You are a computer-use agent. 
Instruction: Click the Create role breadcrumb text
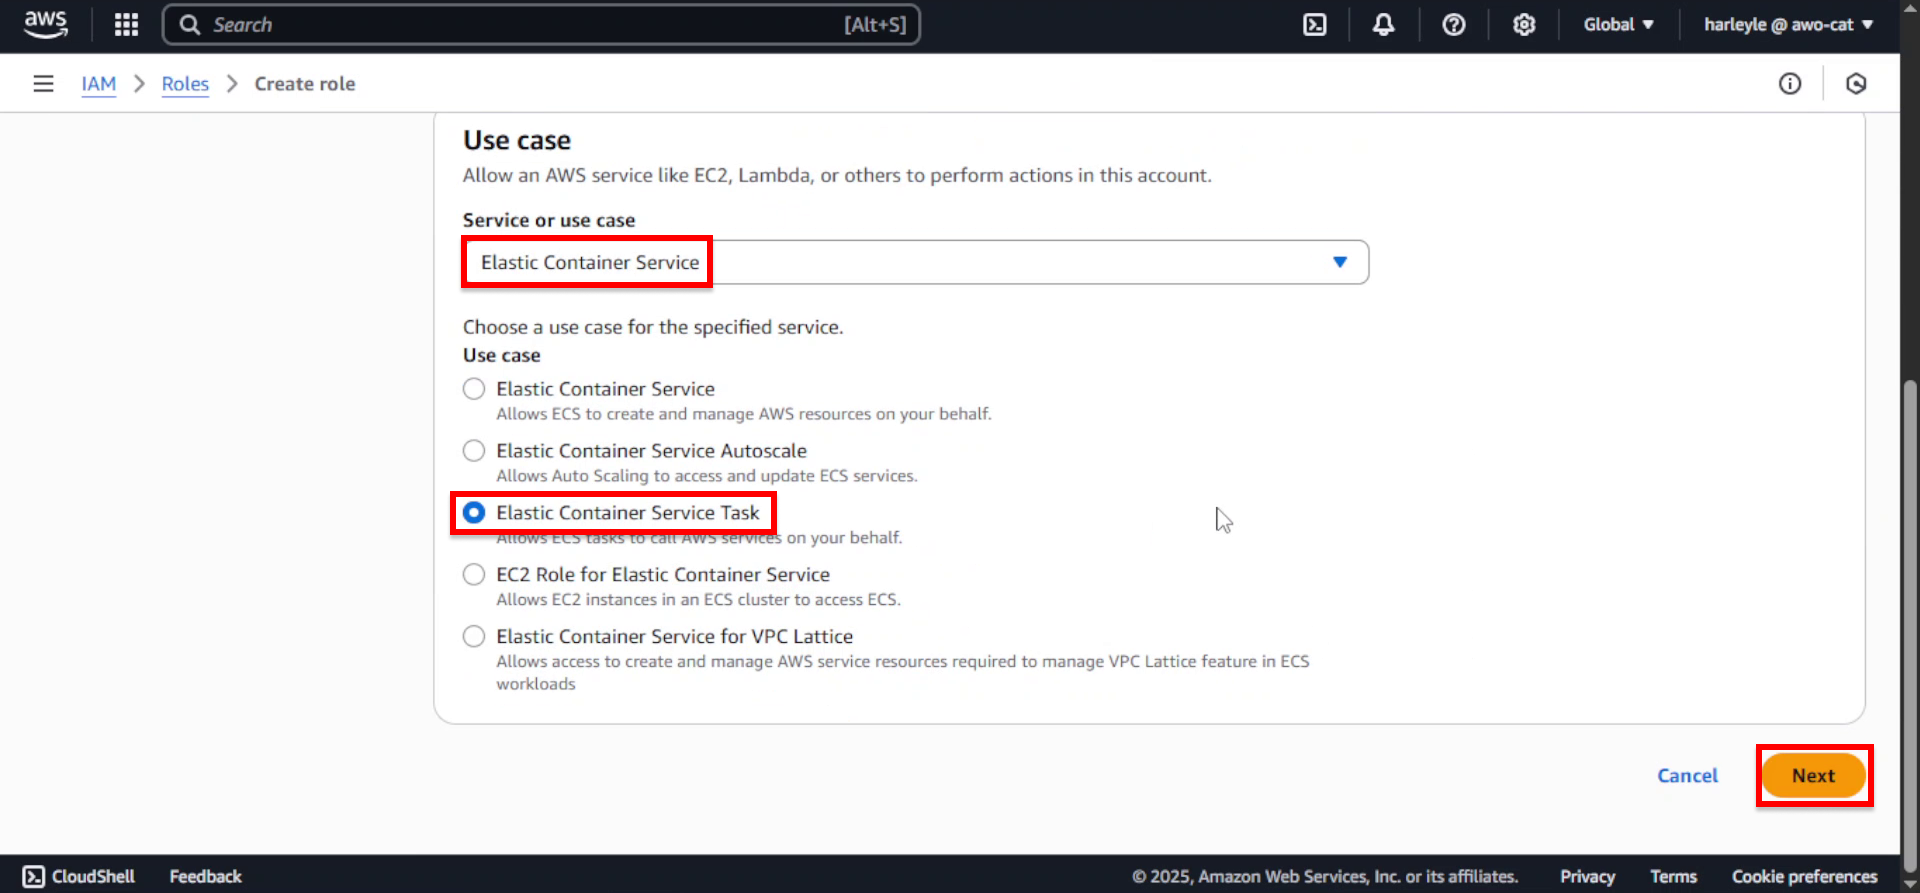click(305, 84)
